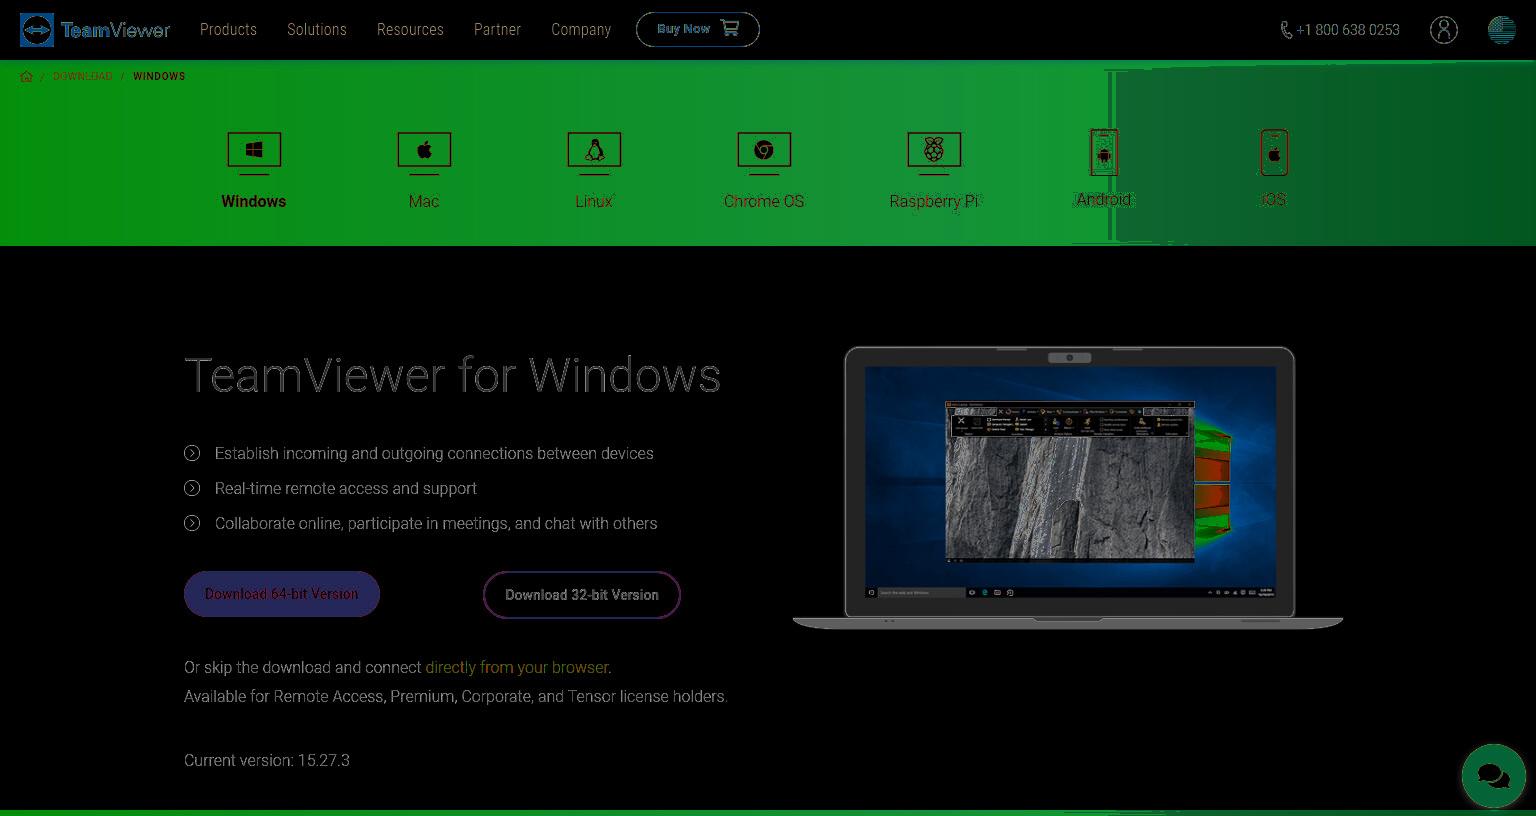Click Download 32-bit Version
1536x816 pixels.
tap(582, 595)
